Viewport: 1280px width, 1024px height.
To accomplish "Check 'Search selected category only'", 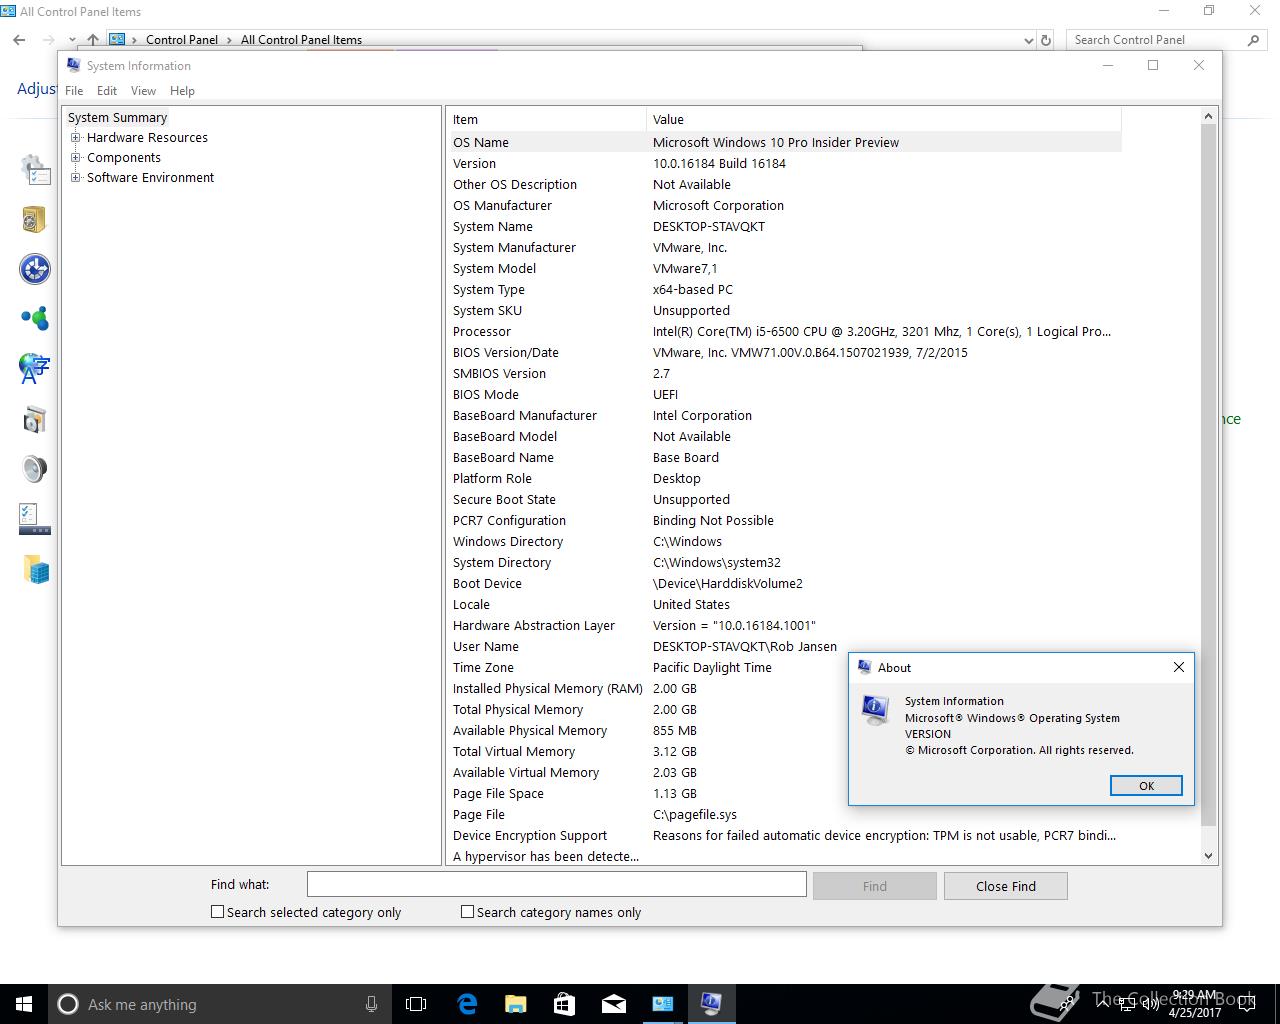I will click(x=217, y=912).
